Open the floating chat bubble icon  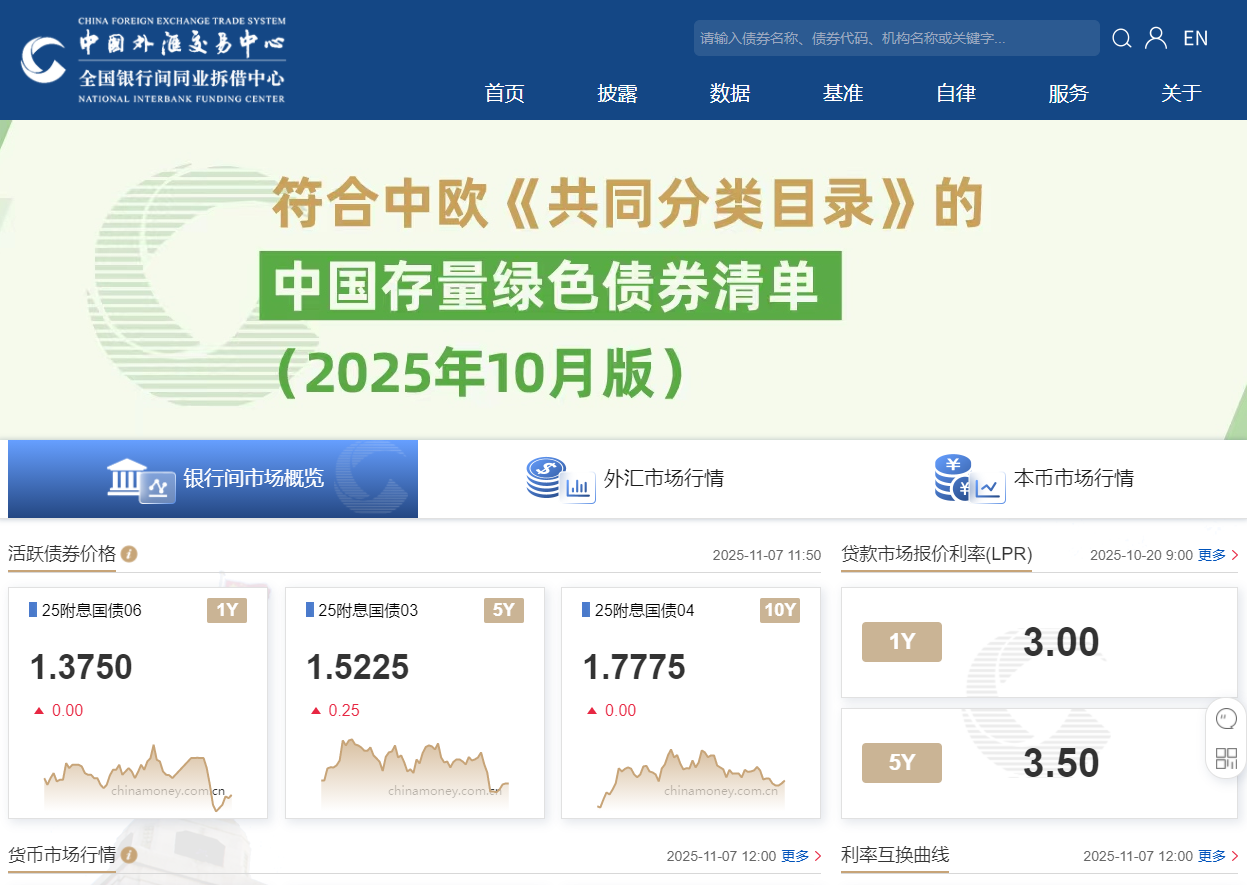(1225, 718)
